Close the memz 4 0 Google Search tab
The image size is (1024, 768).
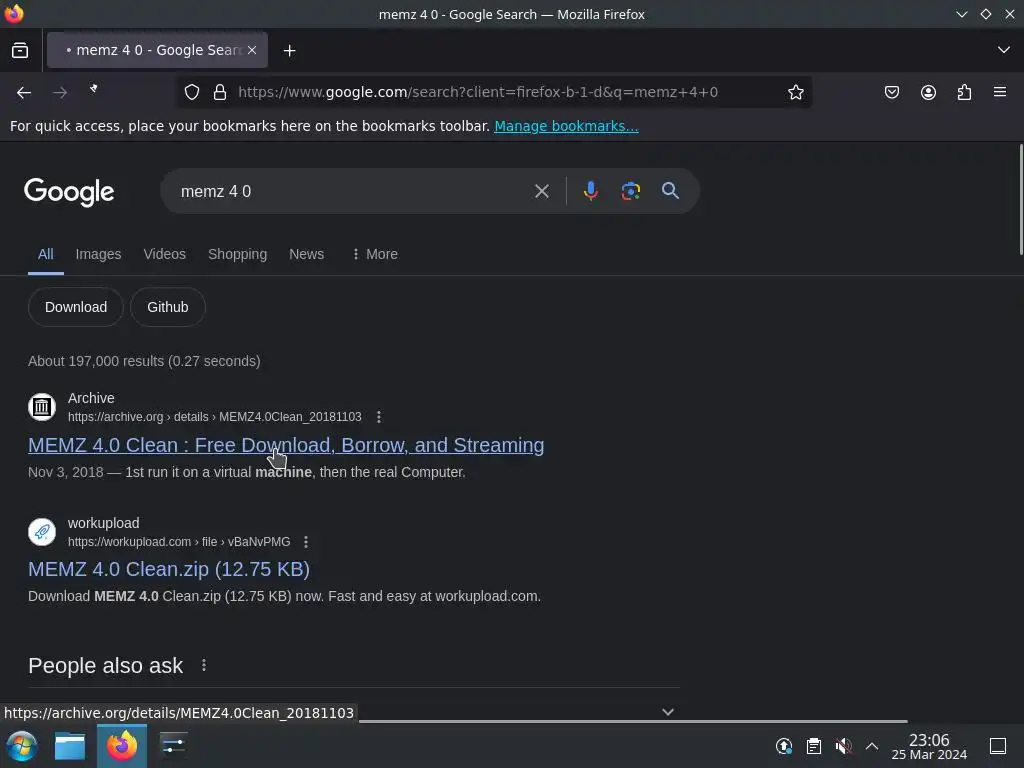click(x=252, y=50)
